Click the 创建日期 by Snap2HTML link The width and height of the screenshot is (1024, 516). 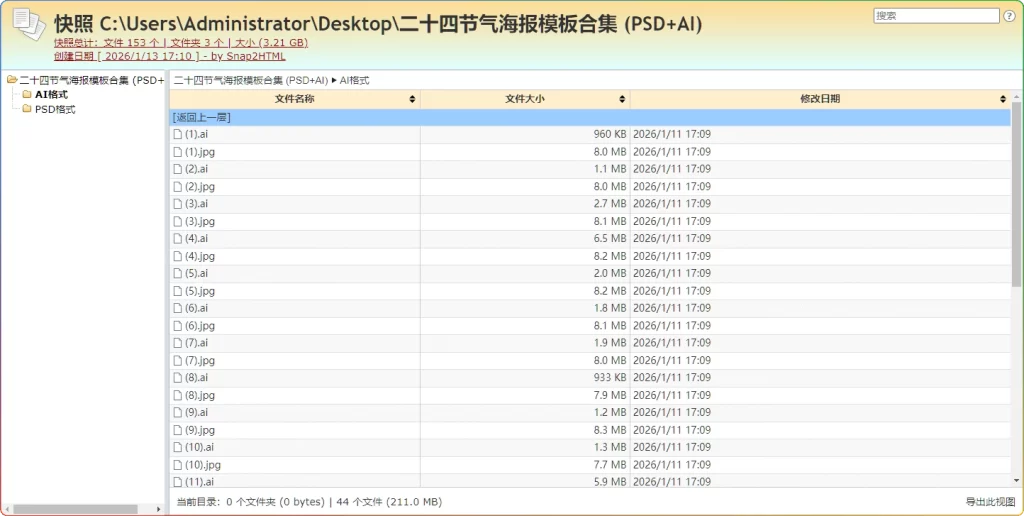(x=170, y=56)
